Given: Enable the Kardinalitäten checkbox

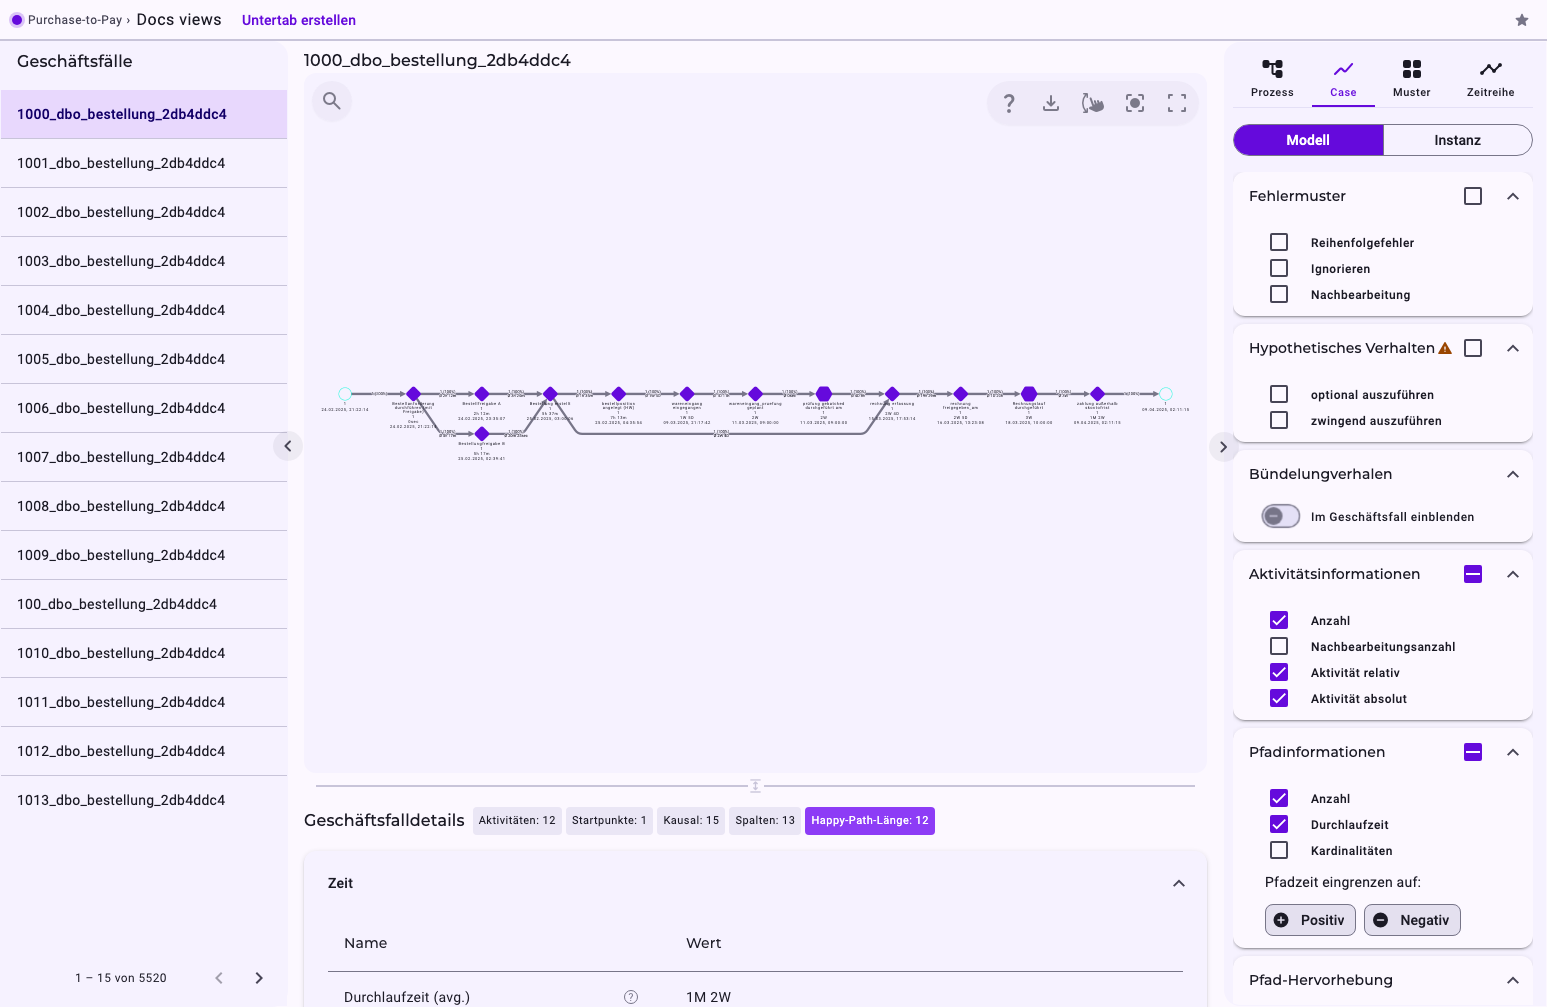Looking at the screenshot, I should point(1279,850).
